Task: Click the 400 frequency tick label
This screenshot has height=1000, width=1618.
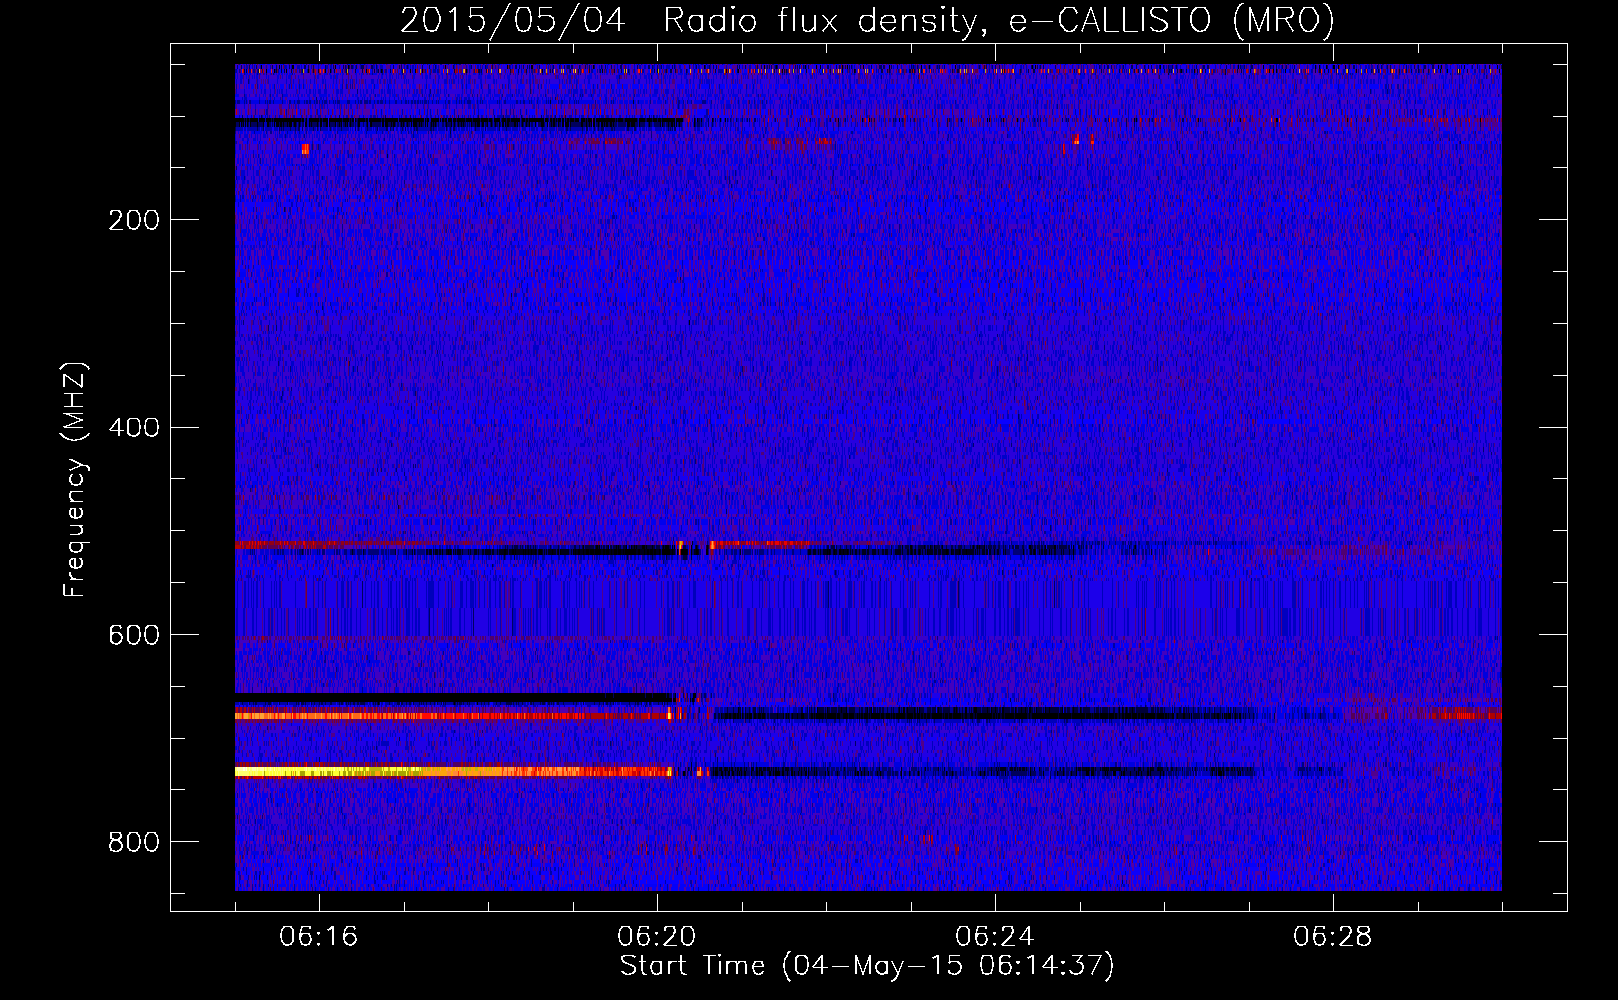Action: click(134, 428)
